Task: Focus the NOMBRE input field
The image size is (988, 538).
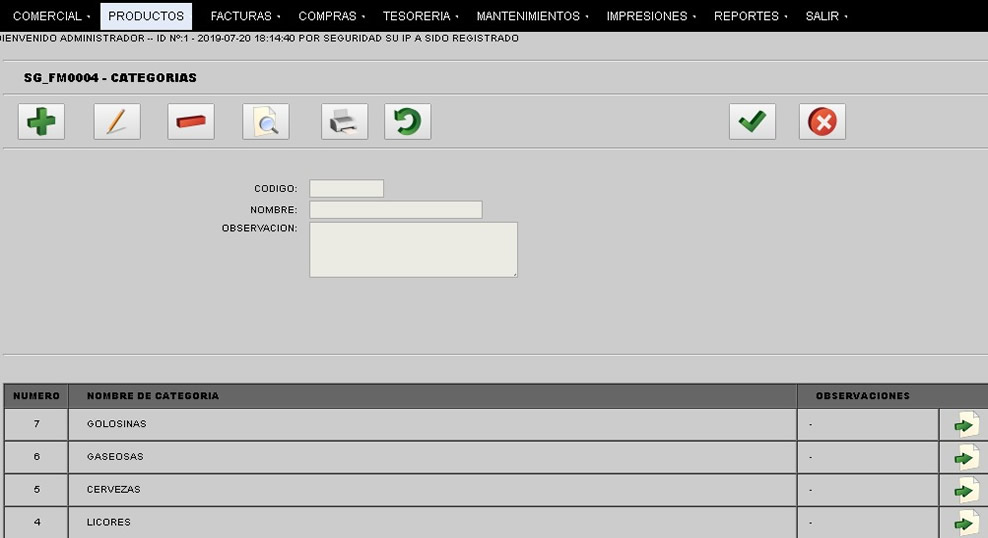Action: 396,210
